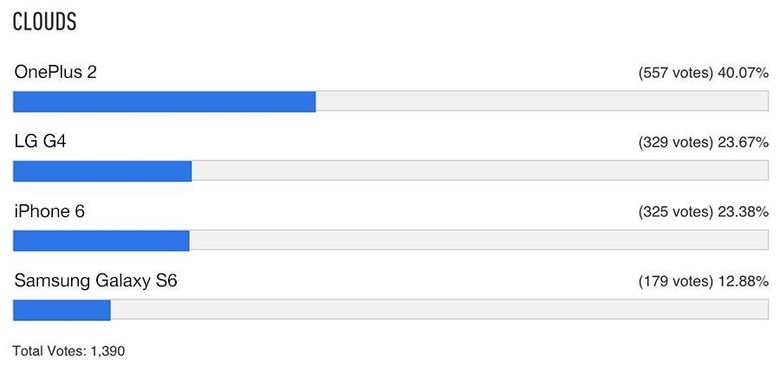This screenshot has height=373, width=780.
Task: Click the (179 votes) text
Action: click(676, 282)
